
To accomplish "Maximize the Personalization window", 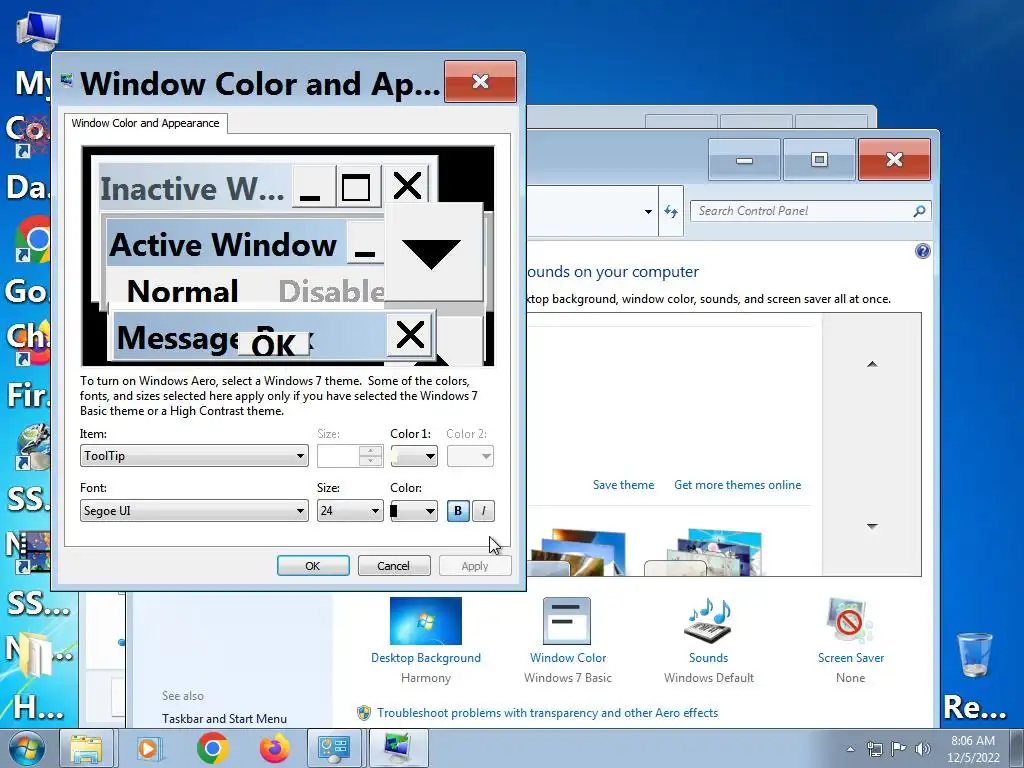I will click(x=819, y=159).
